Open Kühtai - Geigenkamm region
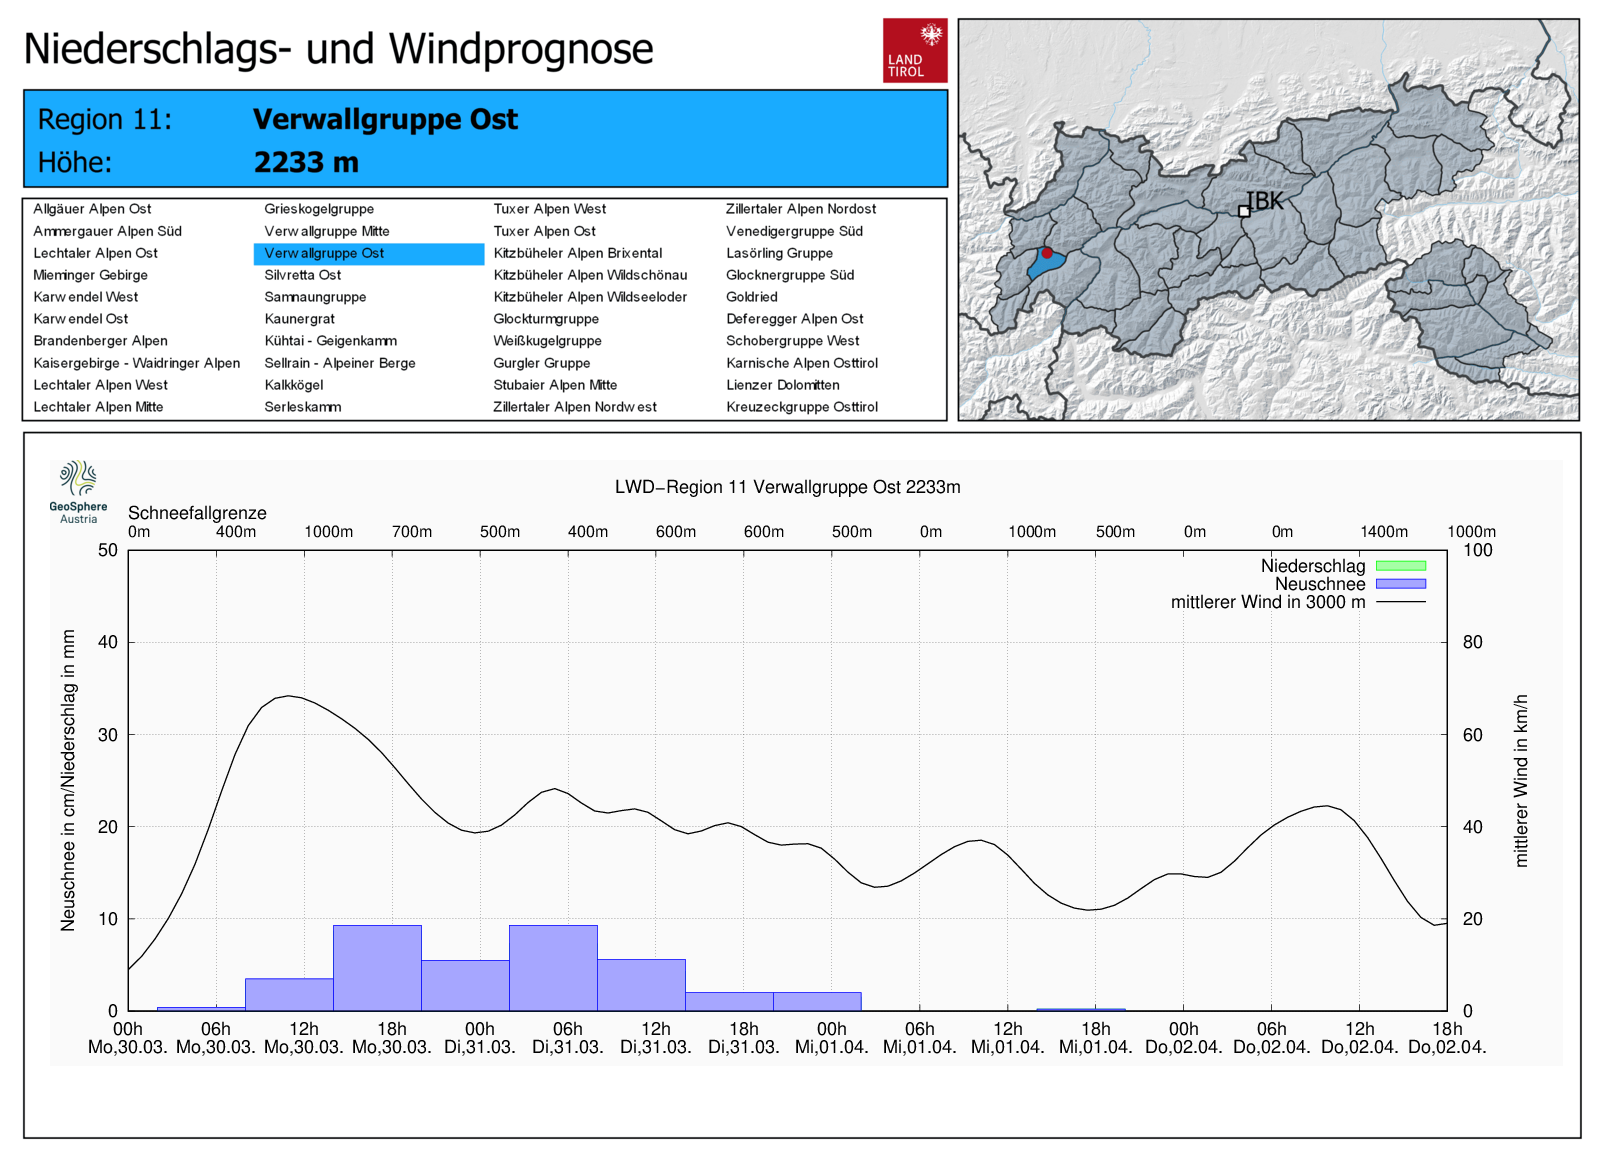The width and height of the screenshot is (1600, 1153). (x=330, y=341)
